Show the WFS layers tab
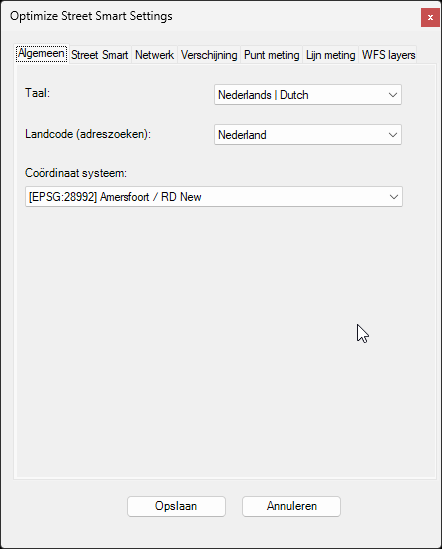442x549 pixels. point(388,55)
